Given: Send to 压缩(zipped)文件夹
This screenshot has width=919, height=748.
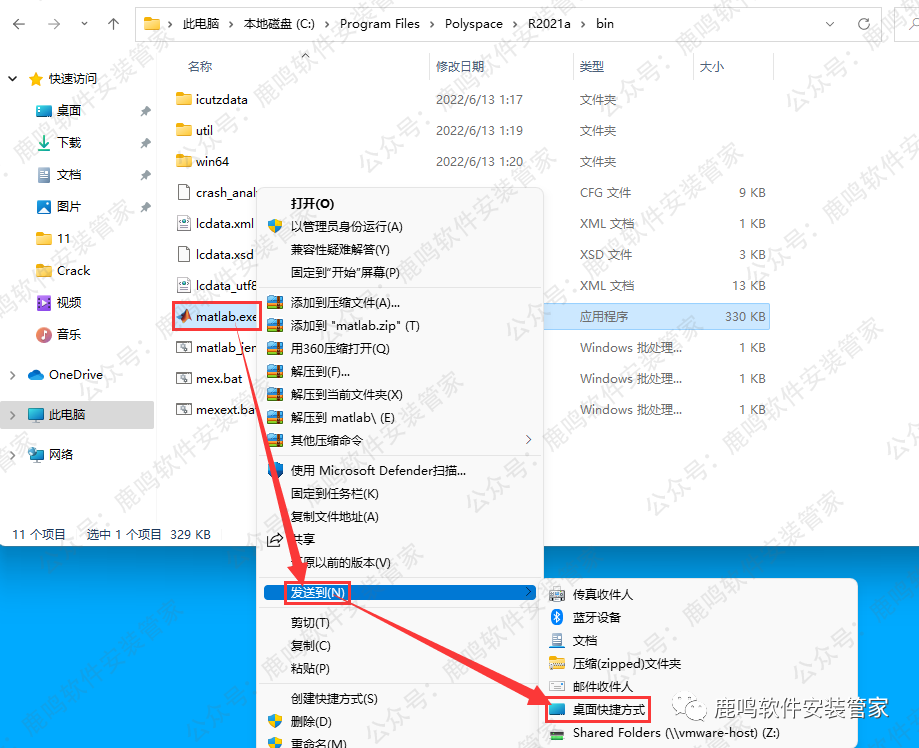Looking at the screenshot, I should point(627,664).
